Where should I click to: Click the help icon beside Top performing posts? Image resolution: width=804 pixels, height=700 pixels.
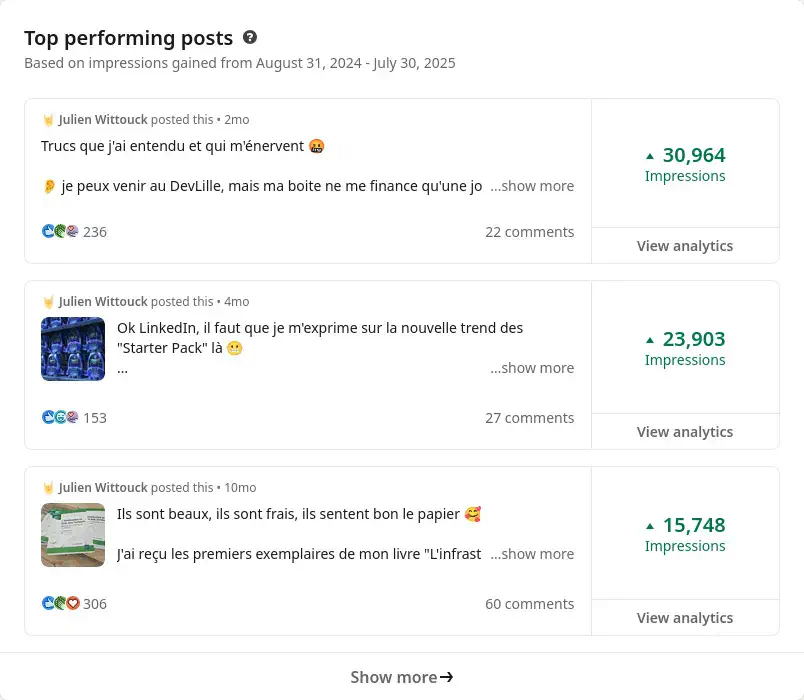(250, 38)
